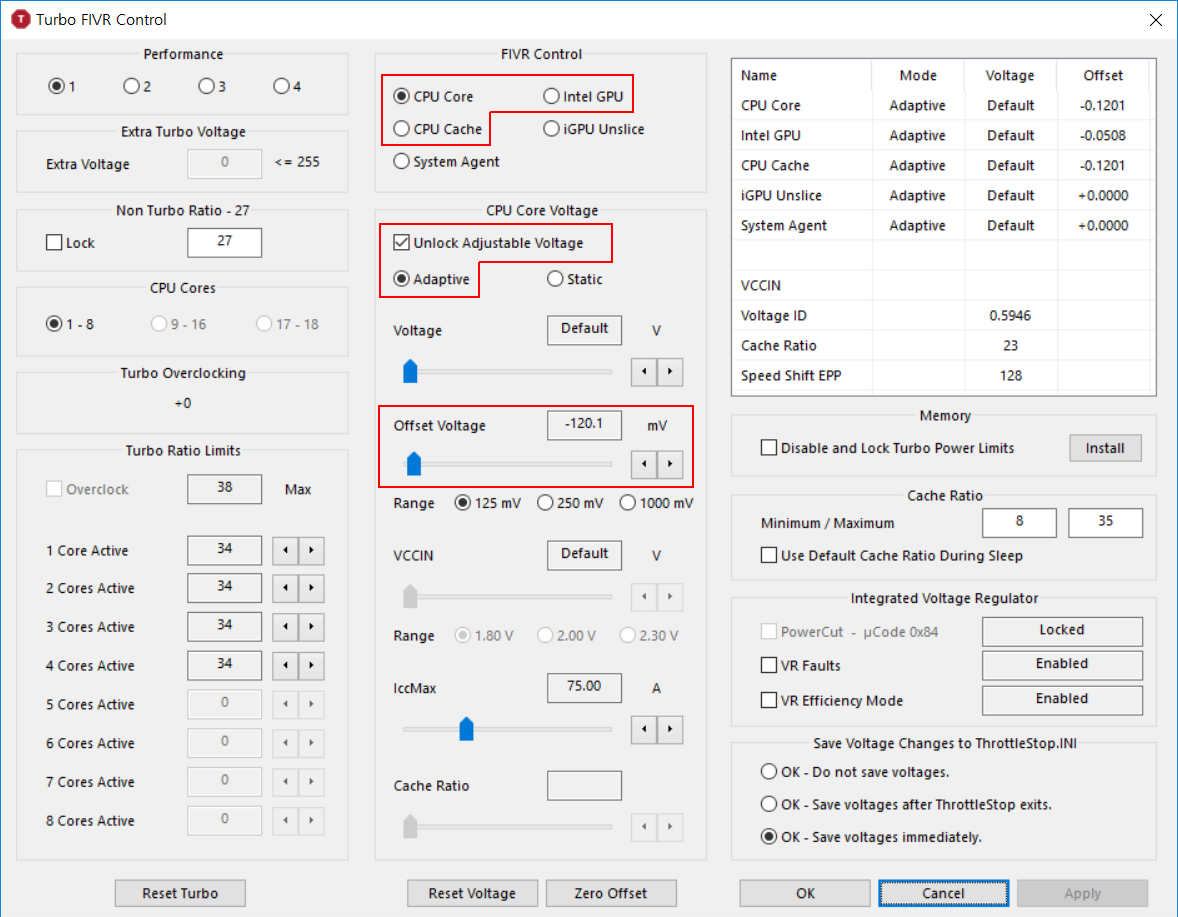Select the Intel GPU FIVR option
Screen dimensions: 1178x917
583,96
